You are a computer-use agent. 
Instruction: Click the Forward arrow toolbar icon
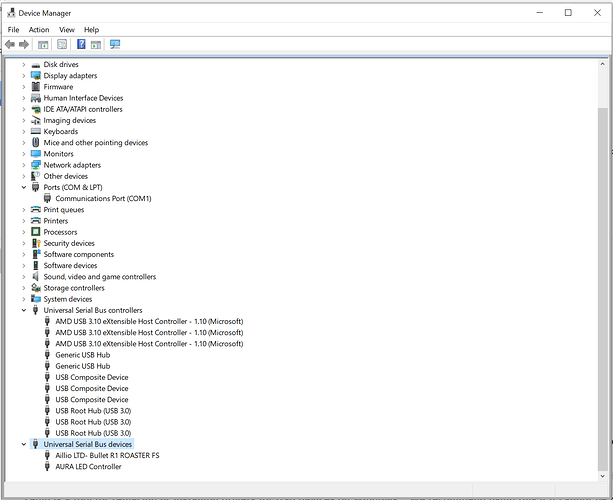(24, 45)
